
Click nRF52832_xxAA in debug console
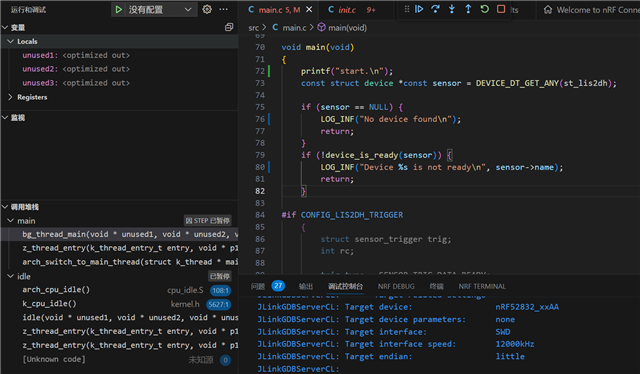tap(527, 307)
